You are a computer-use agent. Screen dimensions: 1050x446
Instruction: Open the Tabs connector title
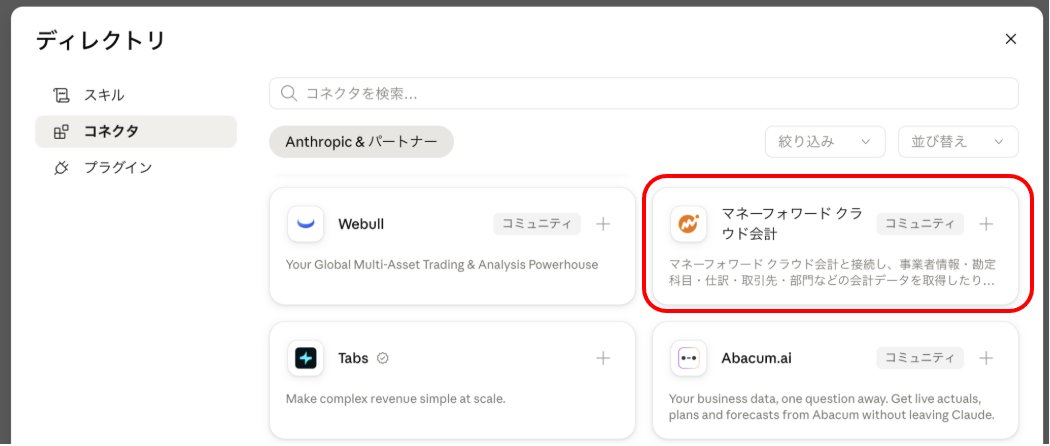pyautogui.click(x=353, y=358)
